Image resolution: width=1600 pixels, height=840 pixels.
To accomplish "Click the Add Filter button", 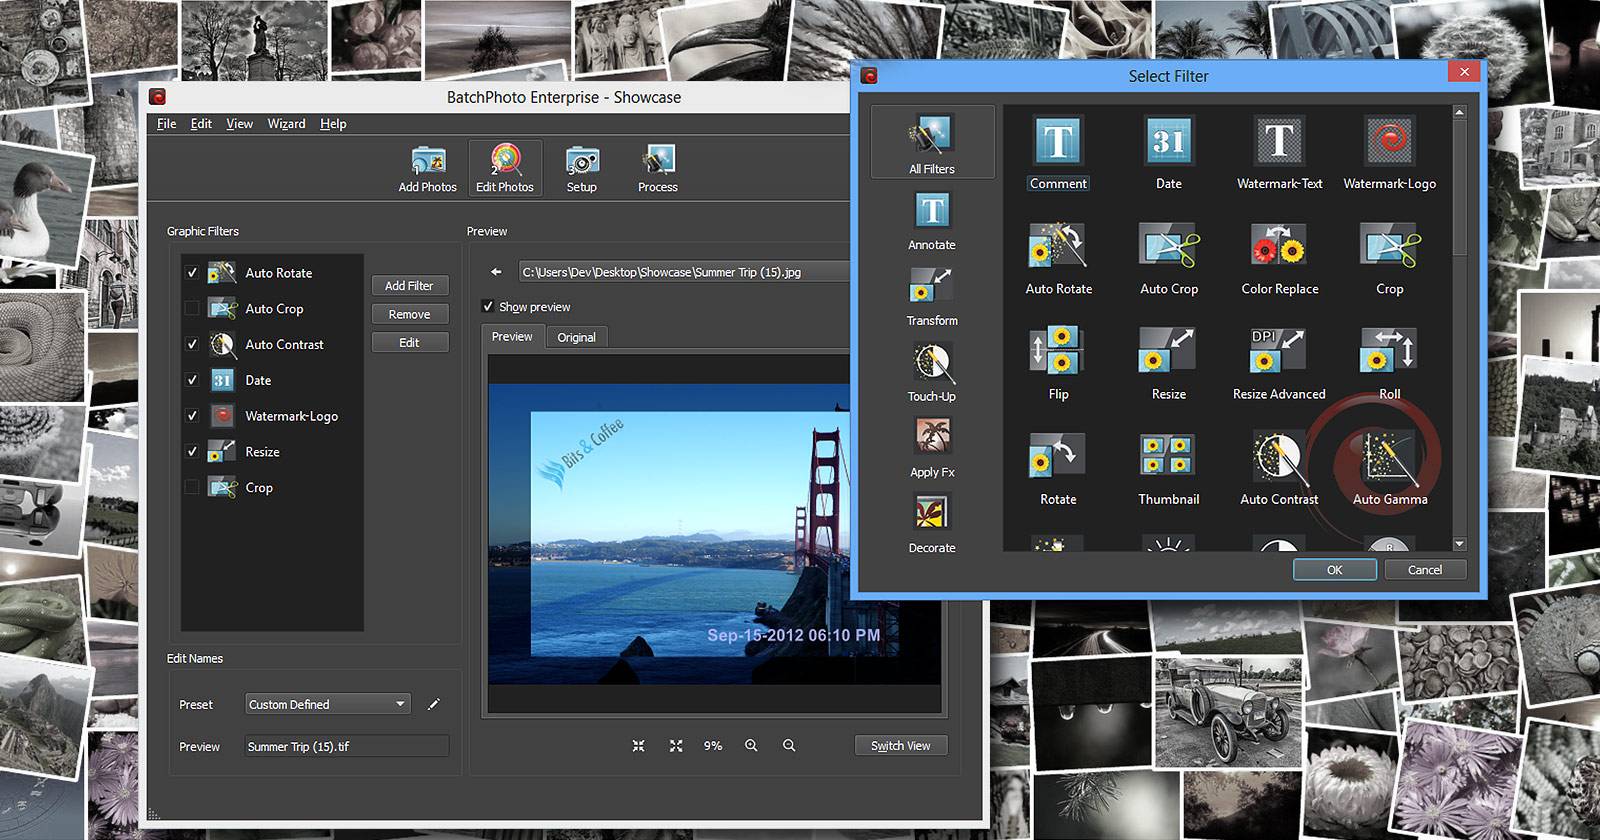I will 409,286.
